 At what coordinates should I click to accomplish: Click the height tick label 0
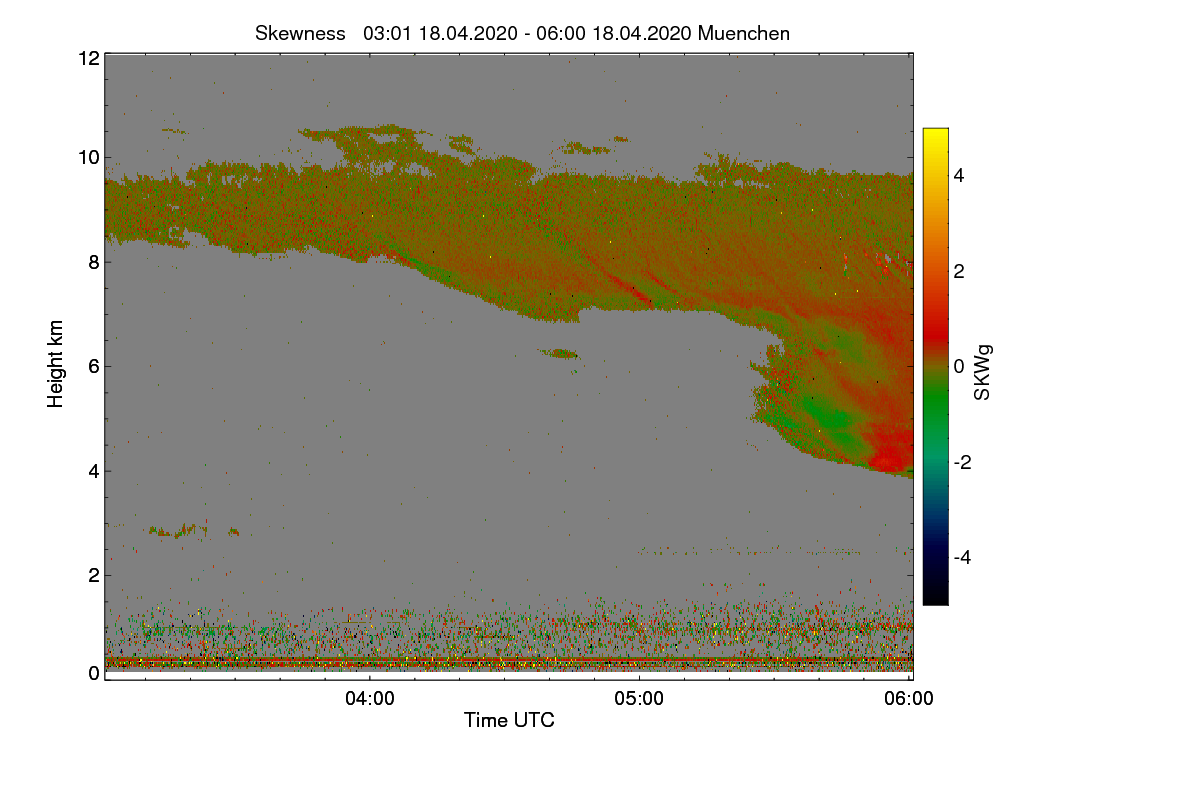coord(93,672)
